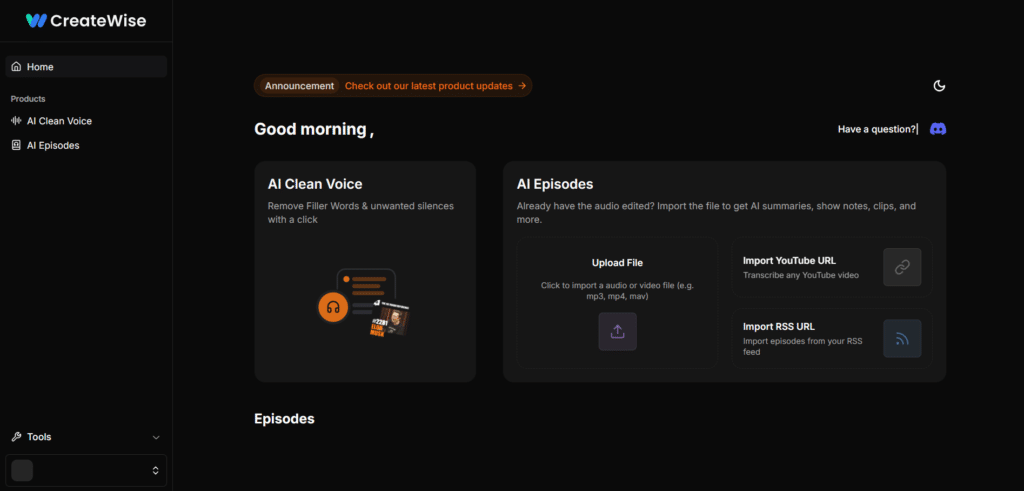This screenshot has height=491, width=1024.
Task: Click 'Have a question?' text
Action: point(876,129)
